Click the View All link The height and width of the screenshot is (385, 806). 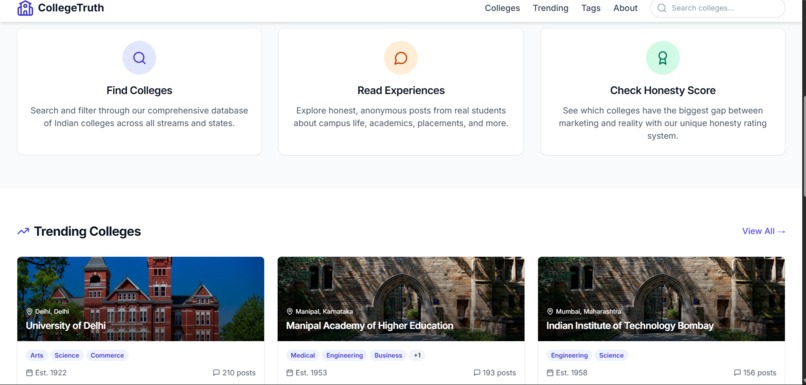(x=763, y=231)
